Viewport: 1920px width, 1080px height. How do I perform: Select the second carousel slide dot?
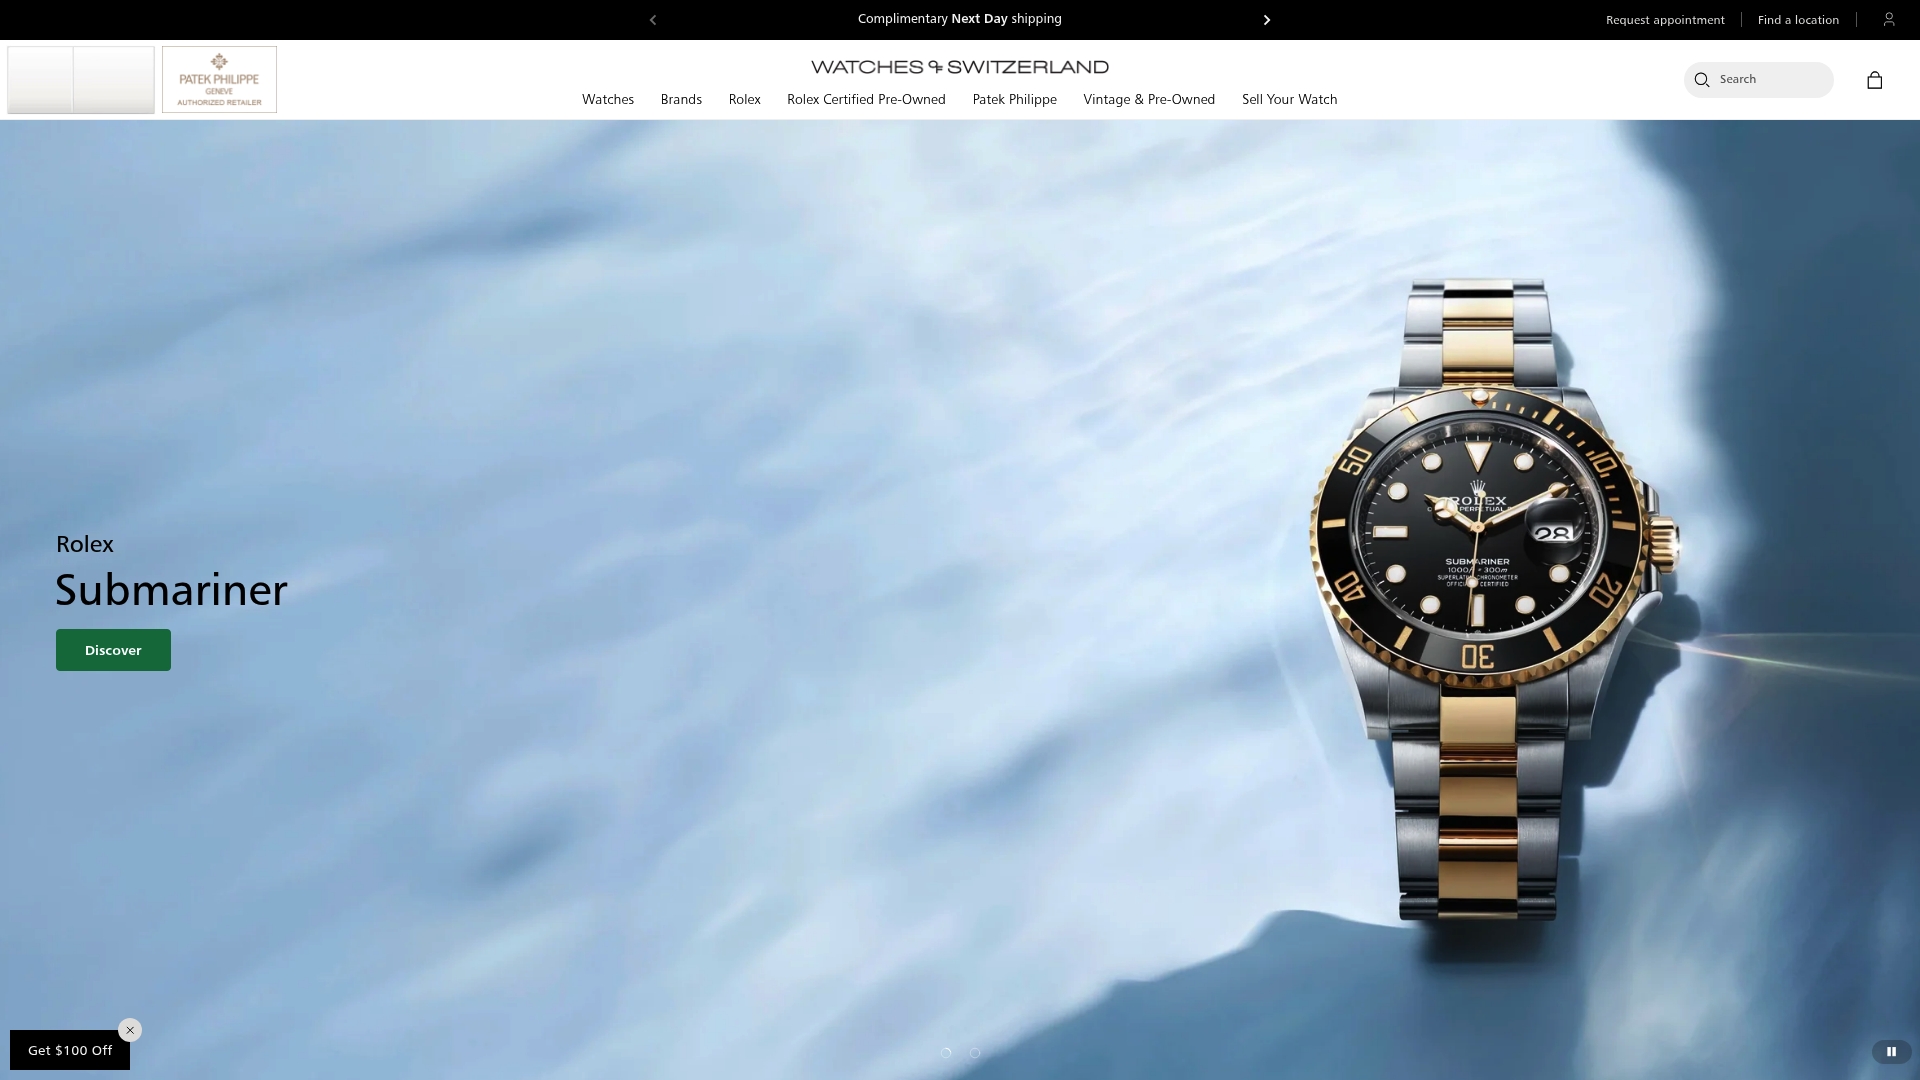click(x=975, y=1052)
